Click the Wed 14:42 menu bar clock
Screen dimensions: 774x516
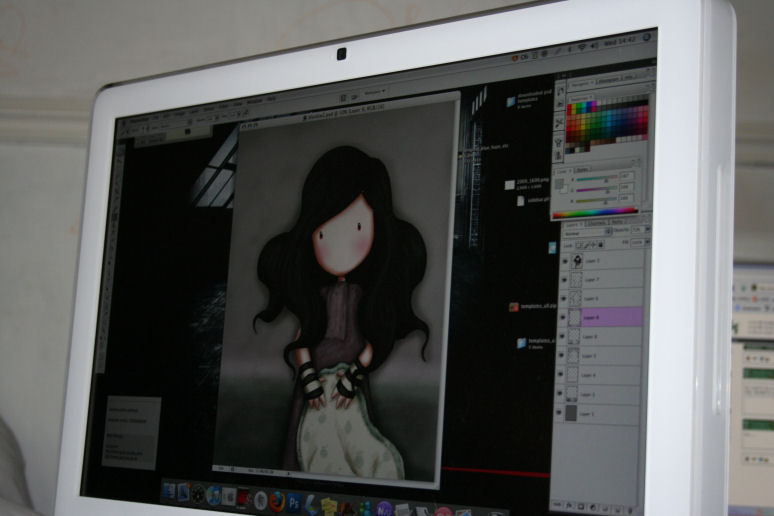(619, 40)
